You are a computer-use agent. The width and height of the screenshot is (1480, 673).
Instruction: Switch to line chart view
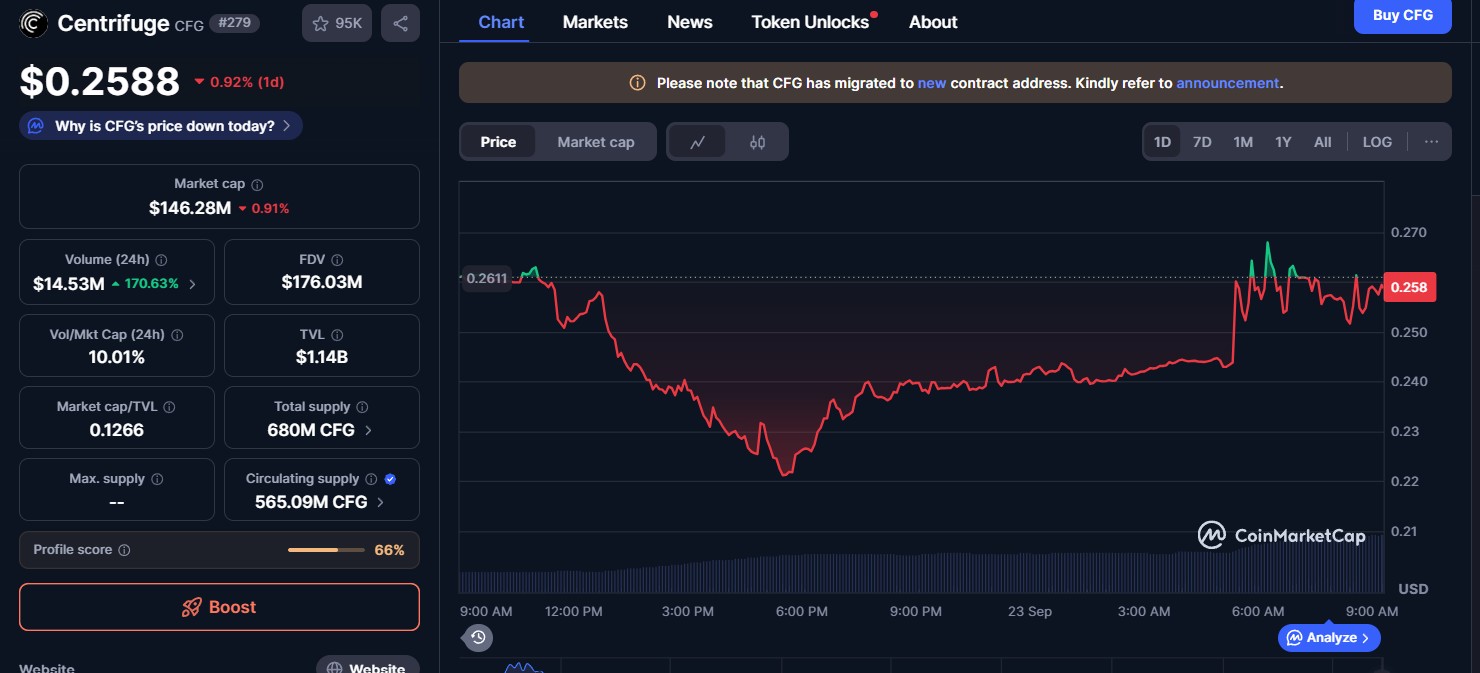coord(698,142)
